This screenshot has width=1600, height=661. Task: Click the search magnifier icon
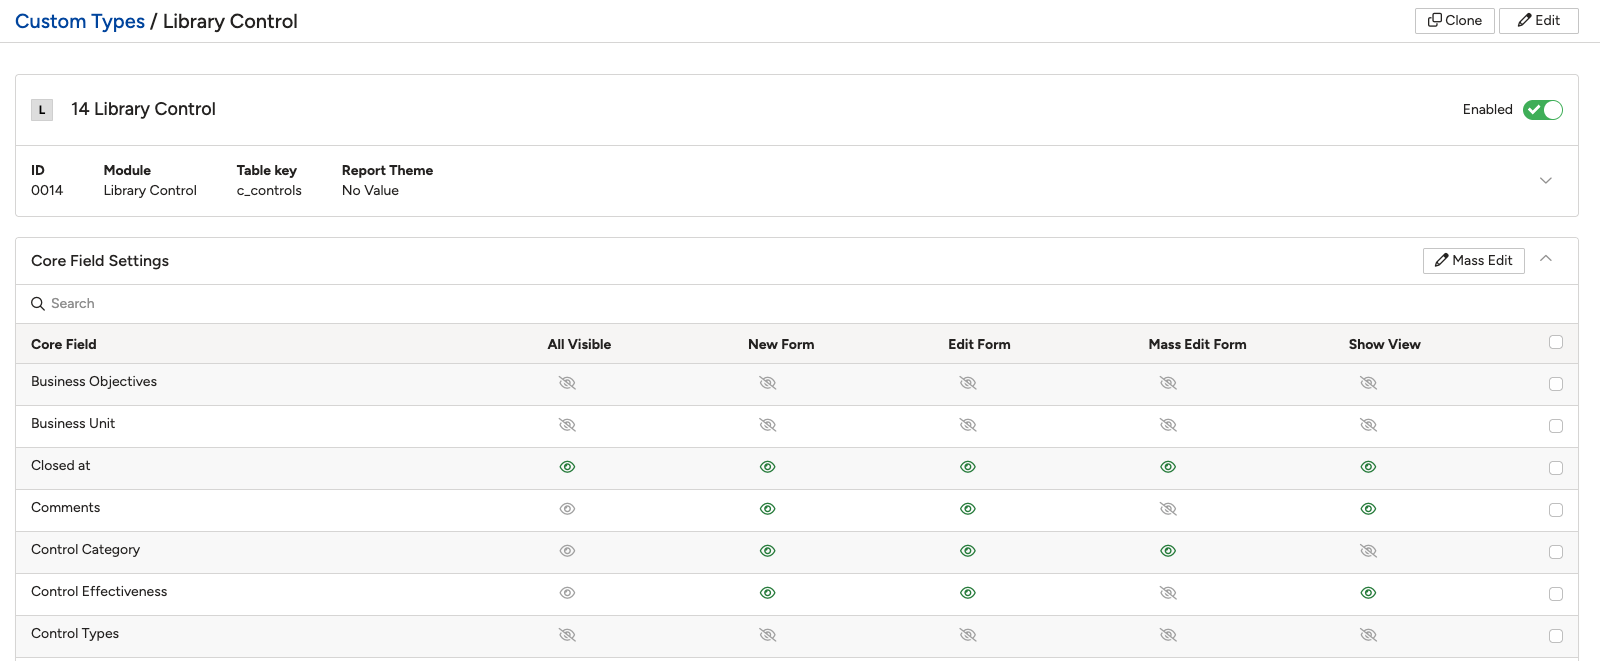38,304
